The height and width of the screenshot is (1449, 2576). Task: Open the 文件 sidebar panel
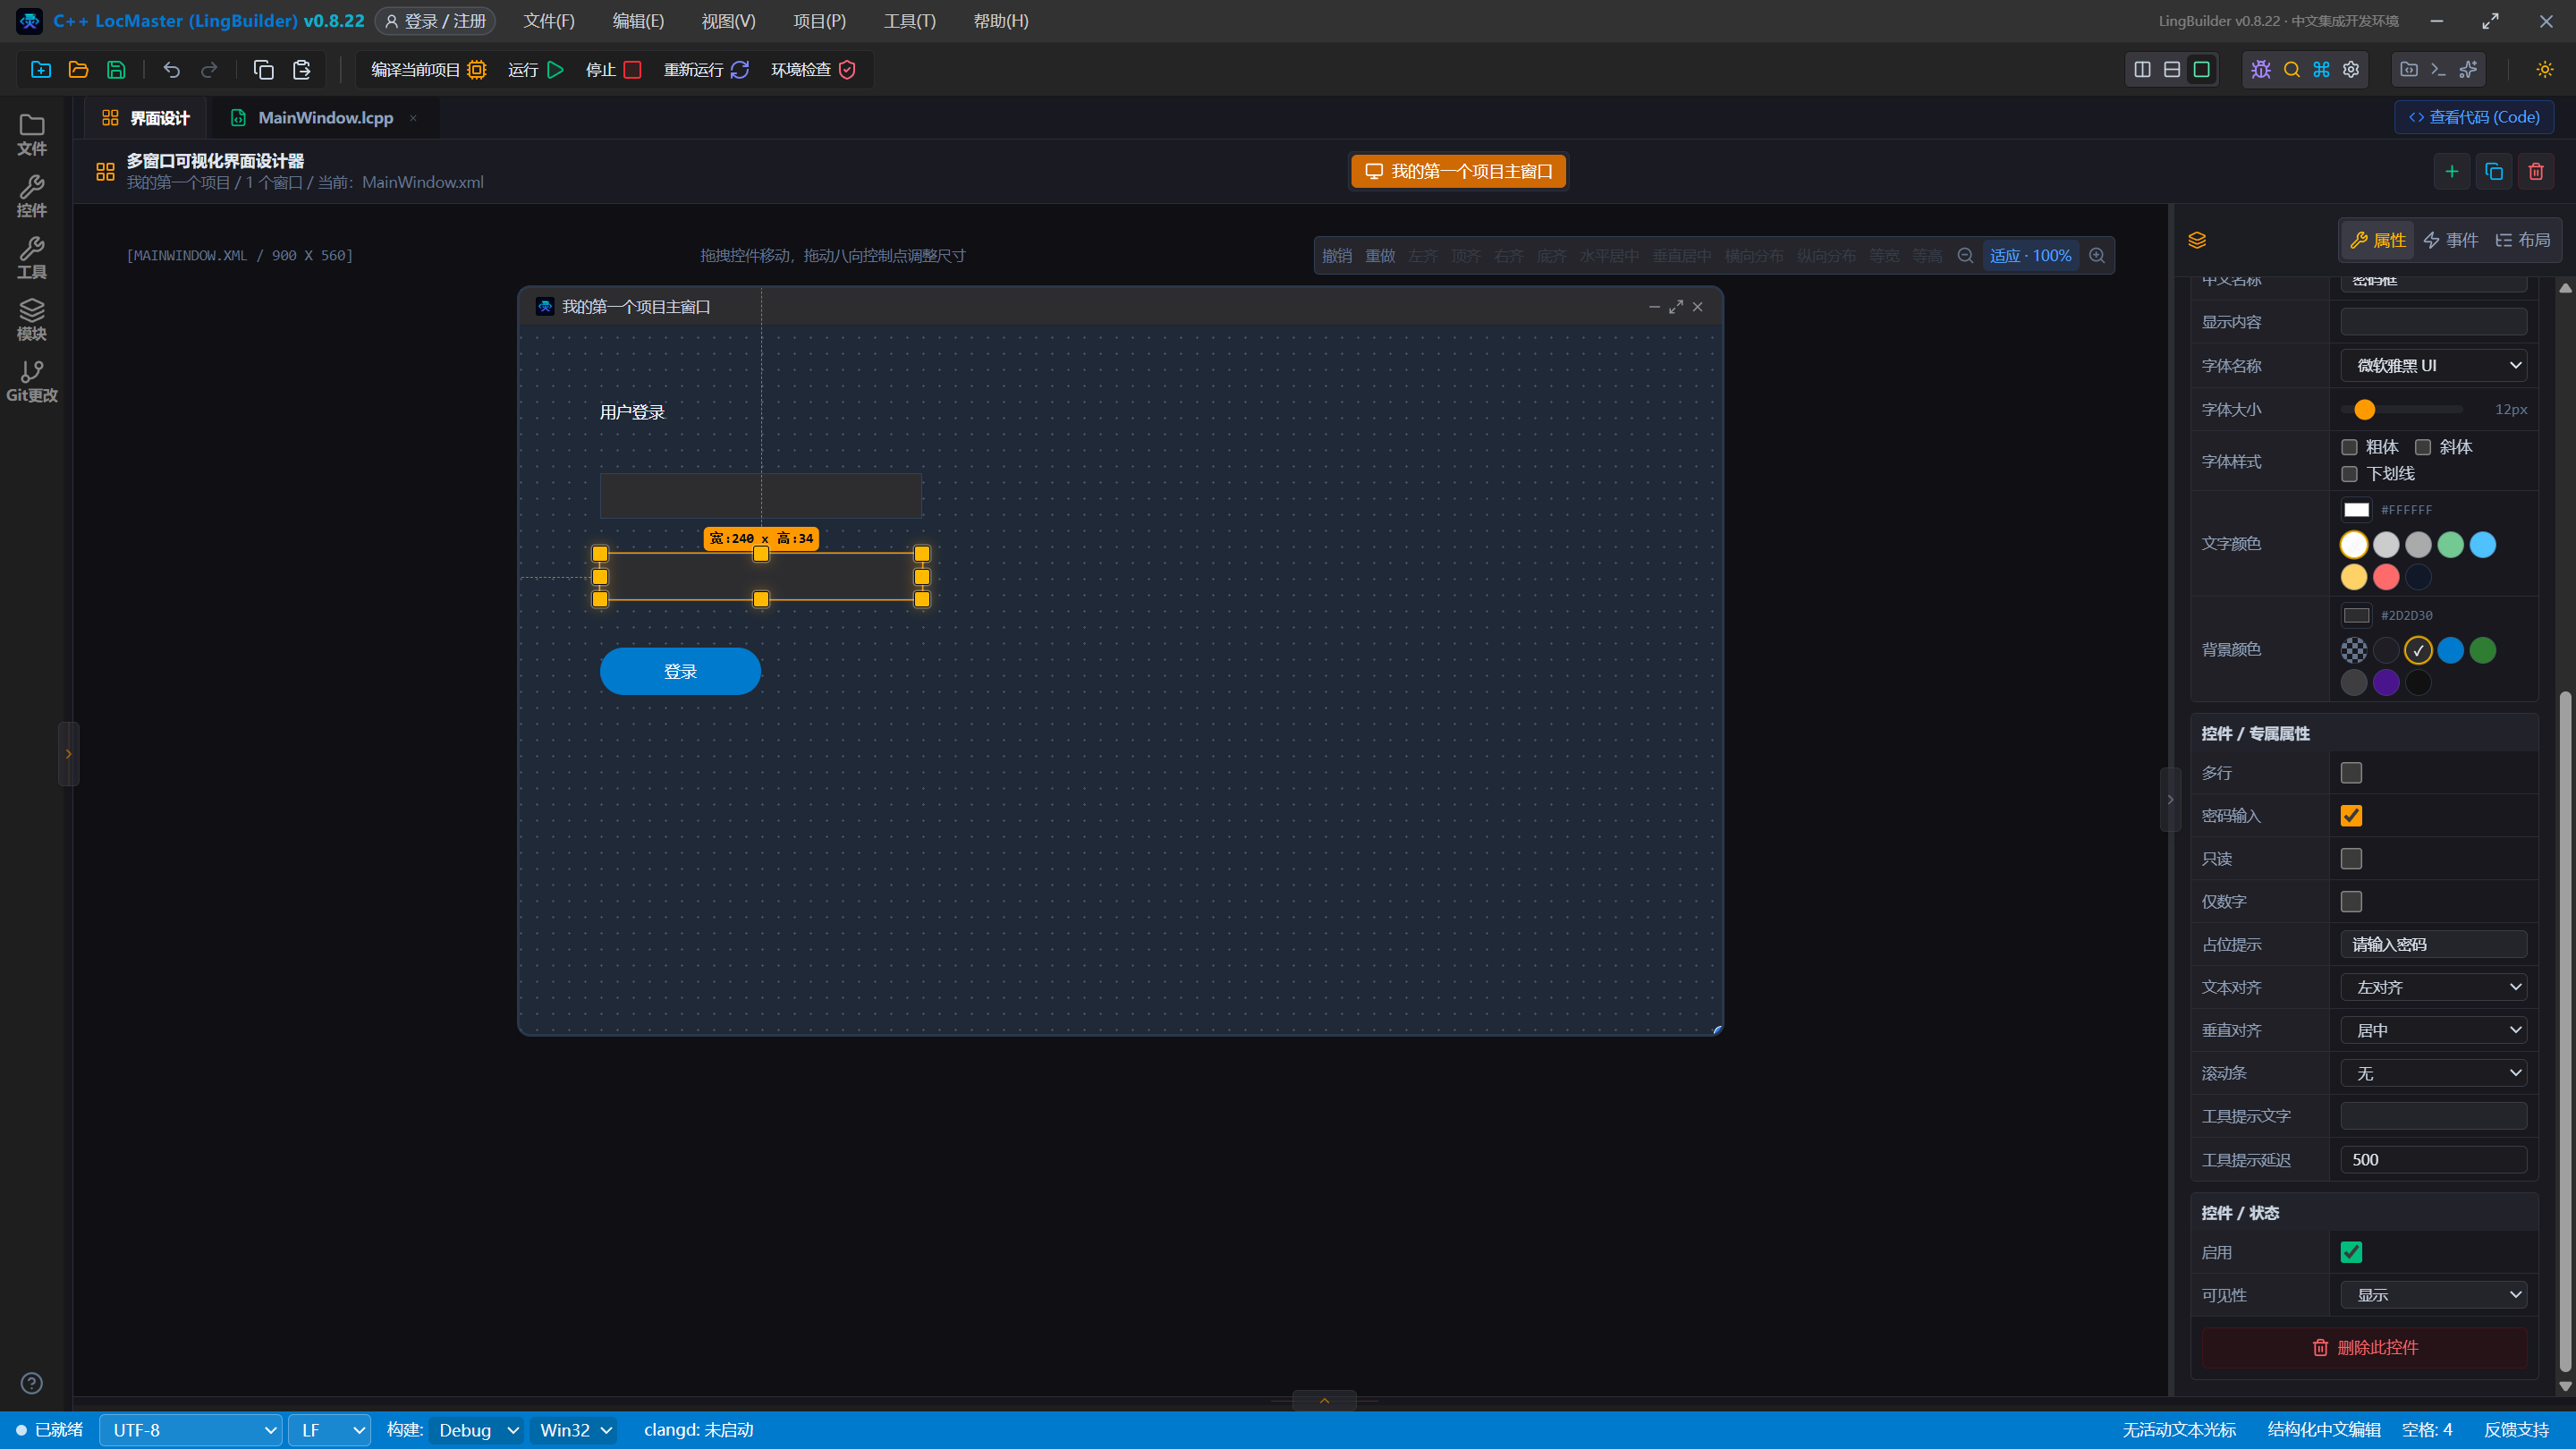tap(32, 135)
